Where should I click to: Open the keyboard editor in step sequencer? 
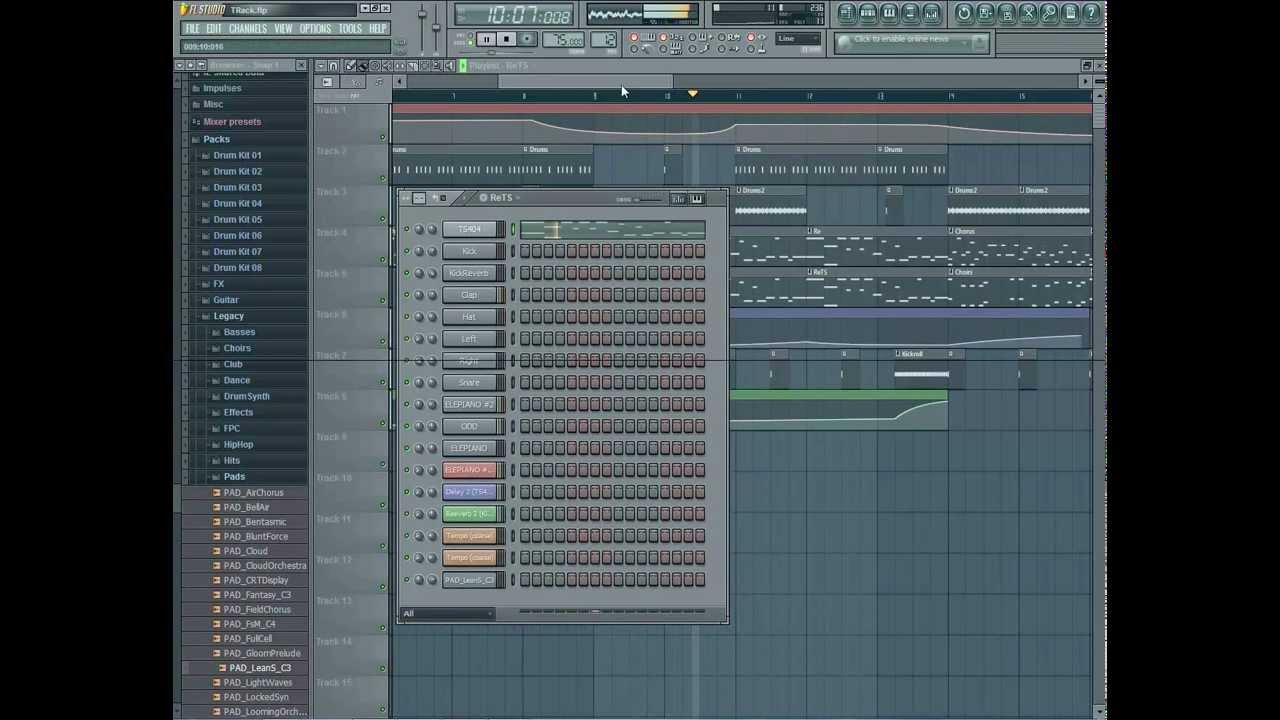click(x=697, y=198)
